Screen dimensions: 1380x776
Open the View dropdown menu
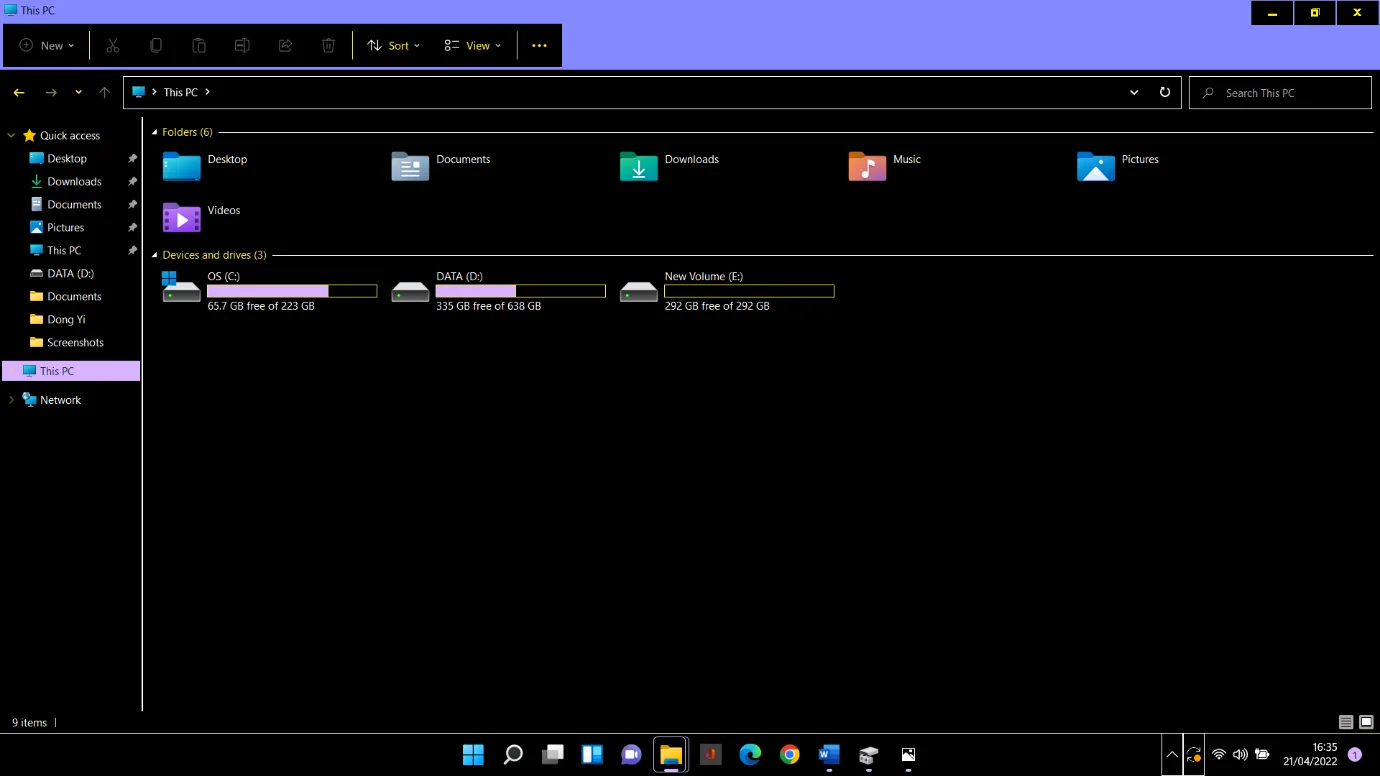(x=472, y=46)
